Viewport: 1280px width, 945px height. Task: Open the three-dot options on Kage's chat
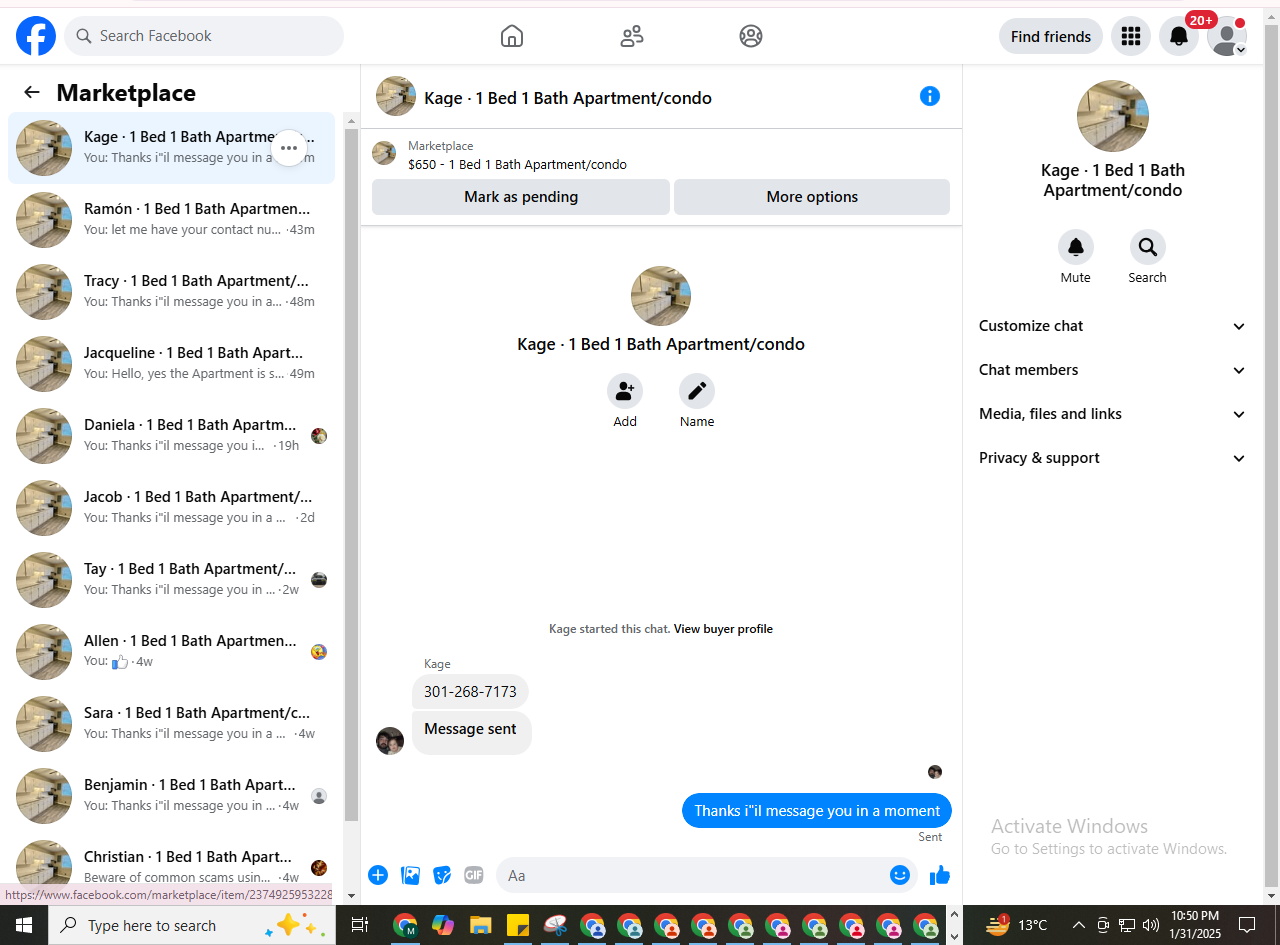click(289, 148)
